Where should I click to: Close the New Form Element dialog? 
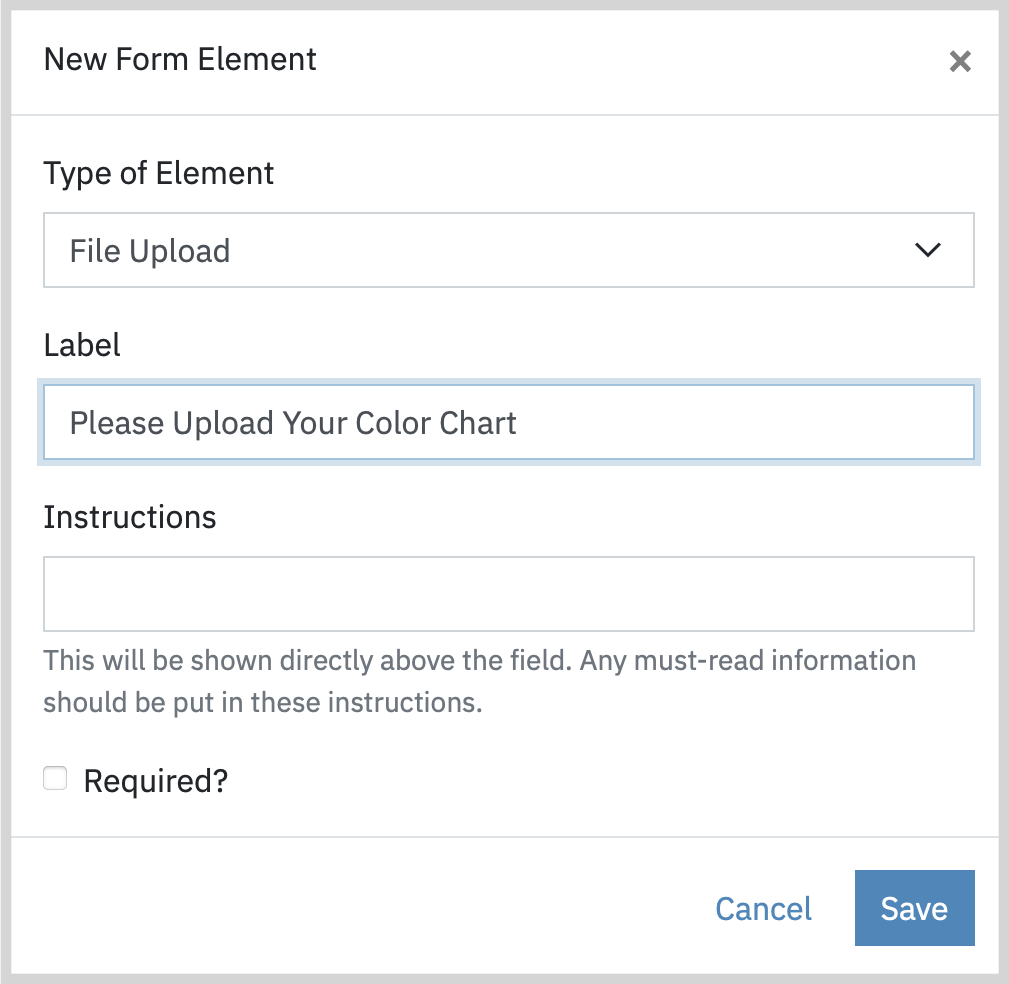click(959, 62)
